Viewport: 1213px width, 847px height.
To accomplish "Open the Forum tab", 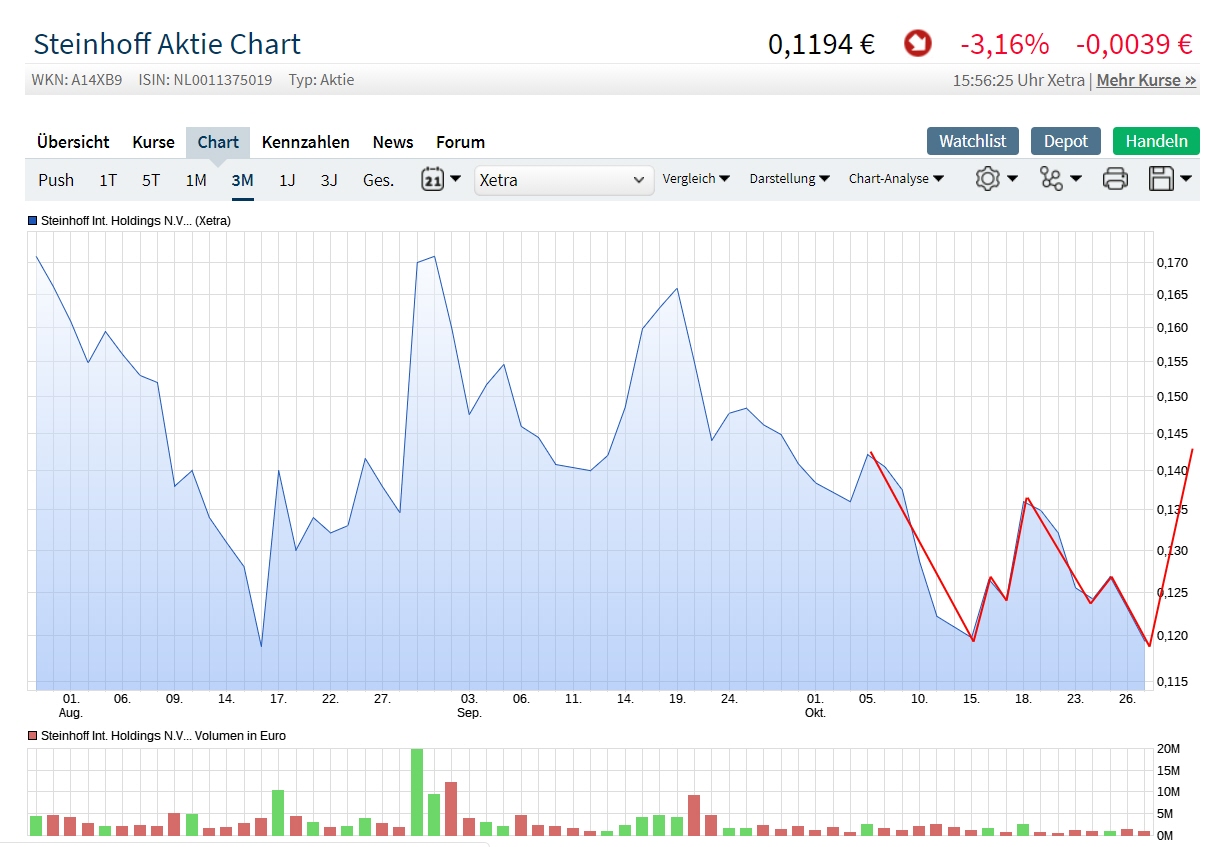I will 460,142.
